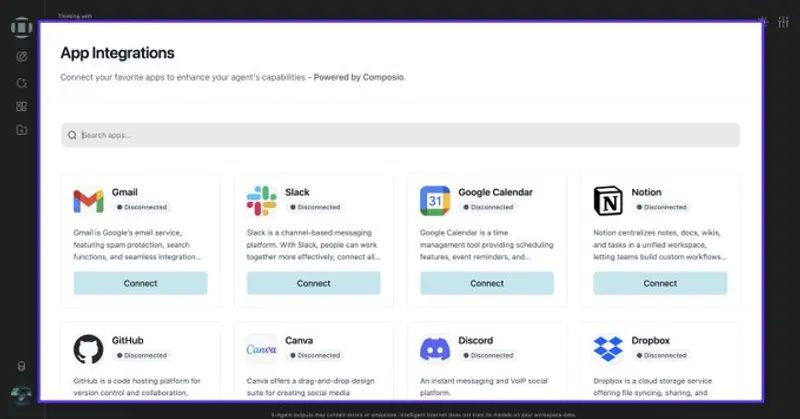This screenshot has width=800, height=419.
Task: Click the Slack logo icon
Action: click(x=261, y=200)
